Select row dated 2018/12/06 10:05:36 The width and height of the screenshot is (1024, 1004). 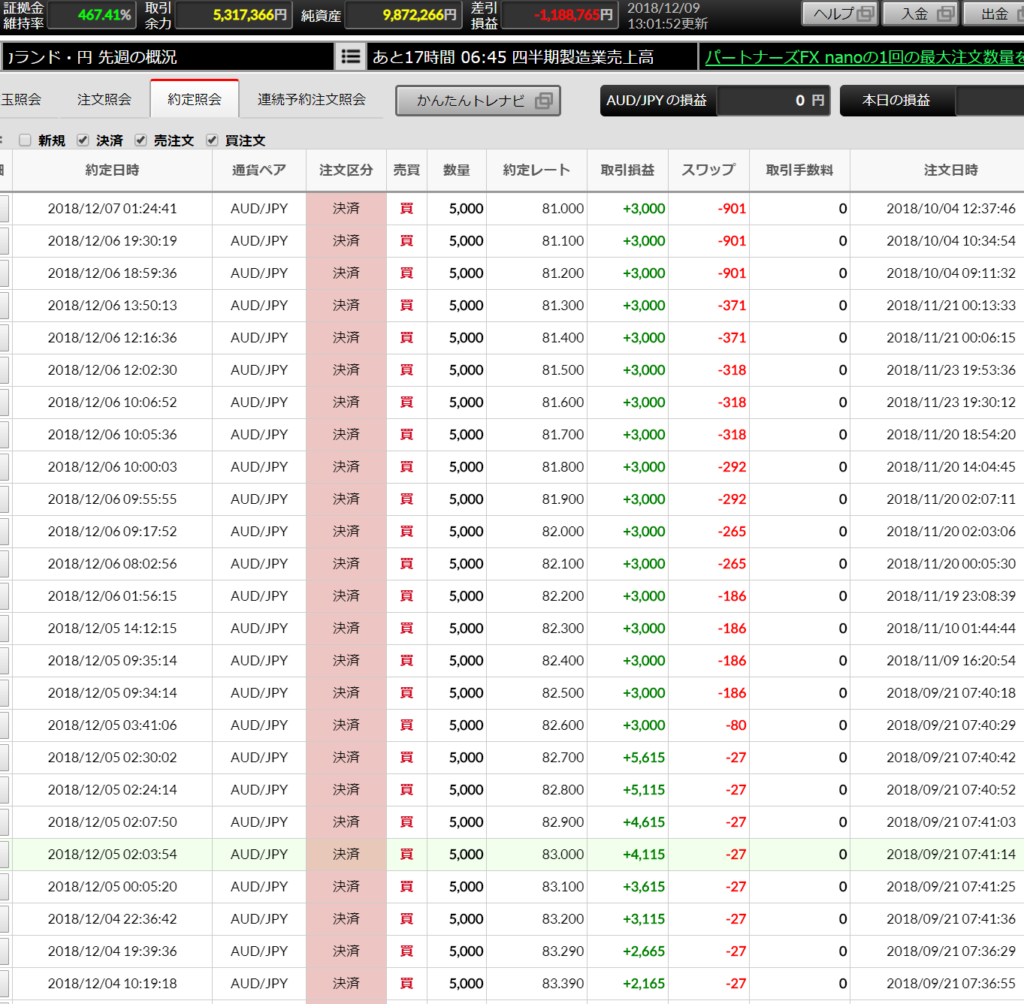coord(512,434)
